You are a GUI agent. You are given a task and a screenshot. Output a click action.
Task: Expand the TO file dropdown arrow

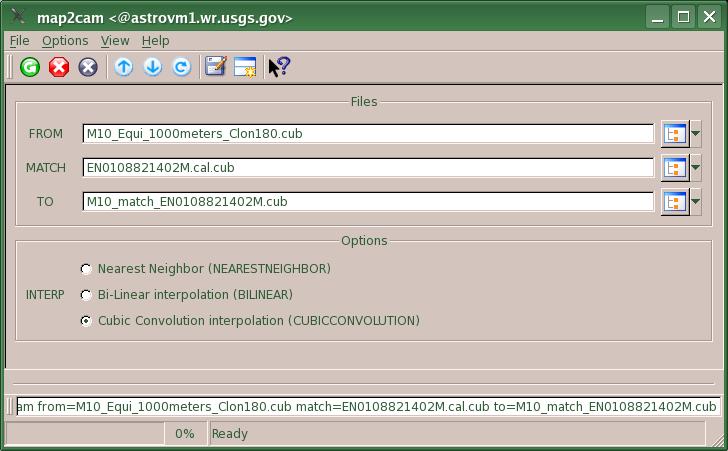pyautogui.click(x=696, y=202)
